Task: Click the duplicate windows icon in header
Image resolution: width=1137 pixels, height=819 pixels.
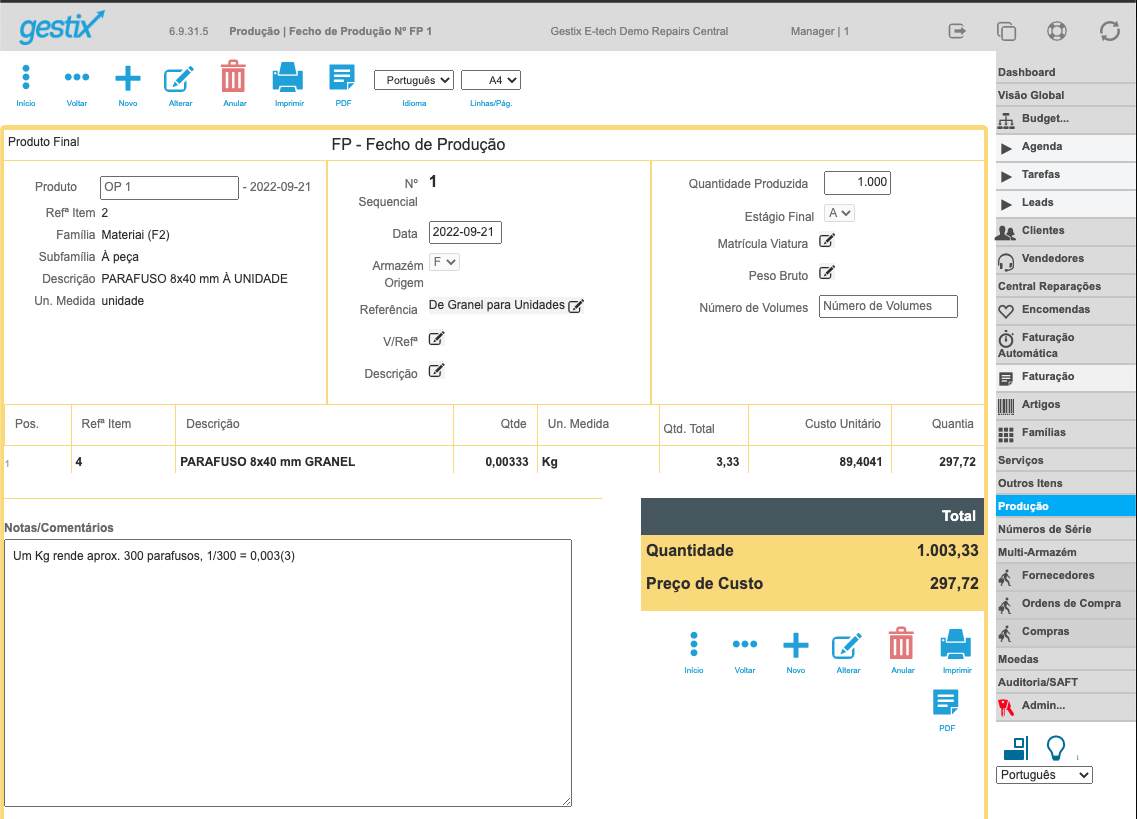Action: click(x=1006, y=31)
